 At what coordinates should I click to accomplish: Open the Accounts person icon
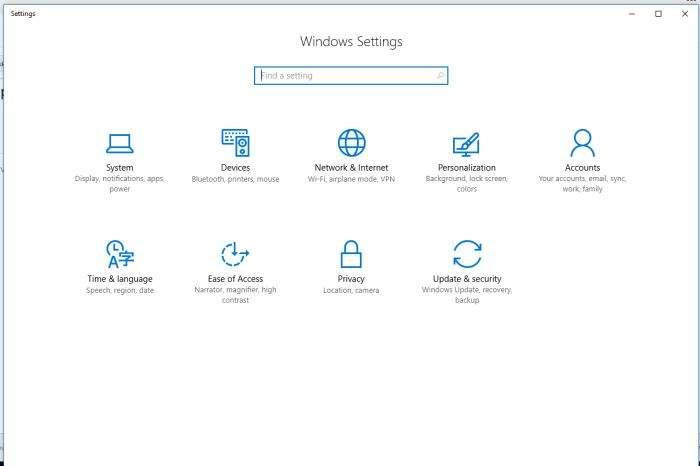pyautogui.click(x=583, y=143)
